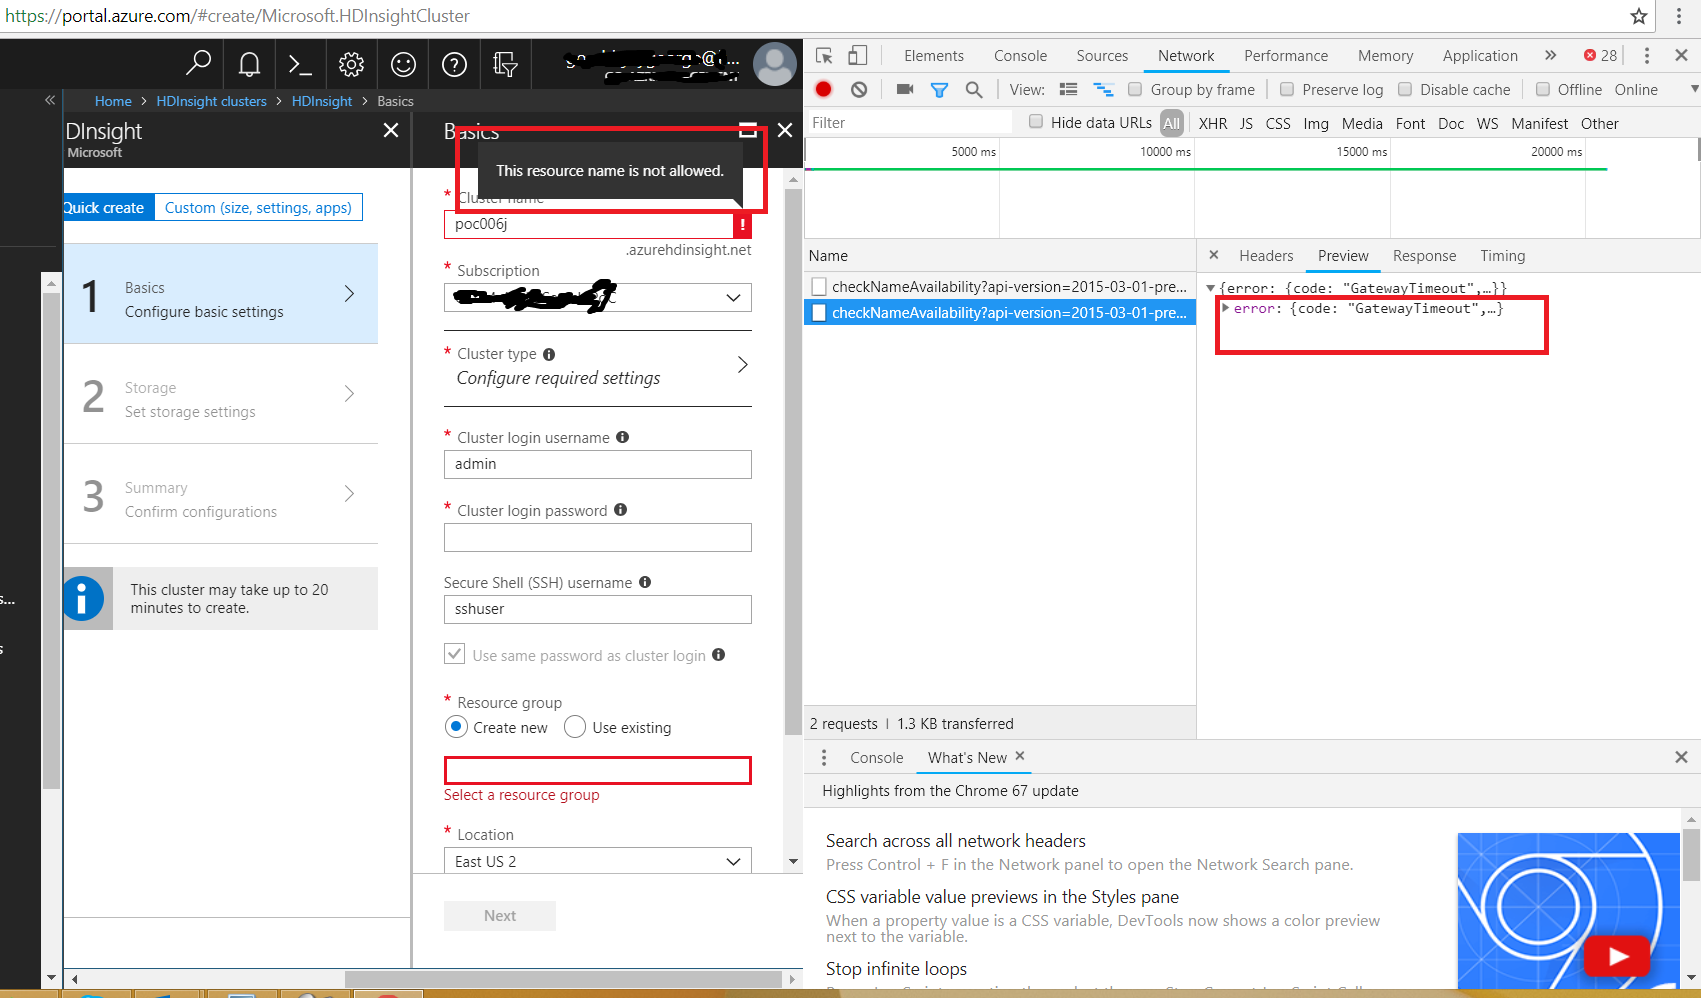Open HDInsight clusters breadcrumb
Image resolution: width=1705 pixels, height=998 pixels.
(x=211, y=101)
